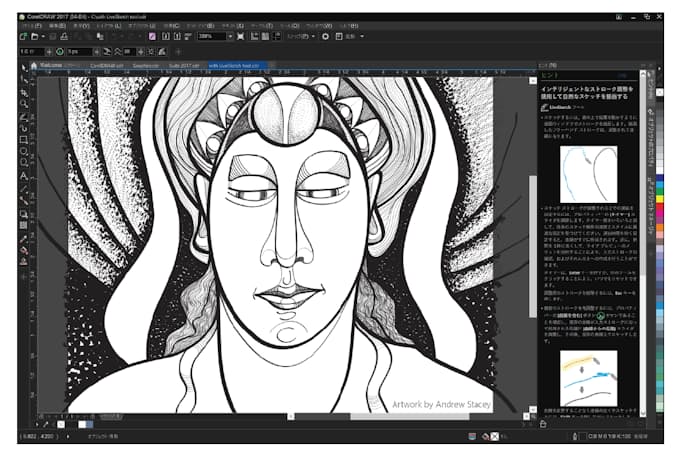Image resolution: width=680 pixels, height=463 pixels.
Task: Click the Import icon in toolbar
Action: pyautogui.click(x=166, y=36)
